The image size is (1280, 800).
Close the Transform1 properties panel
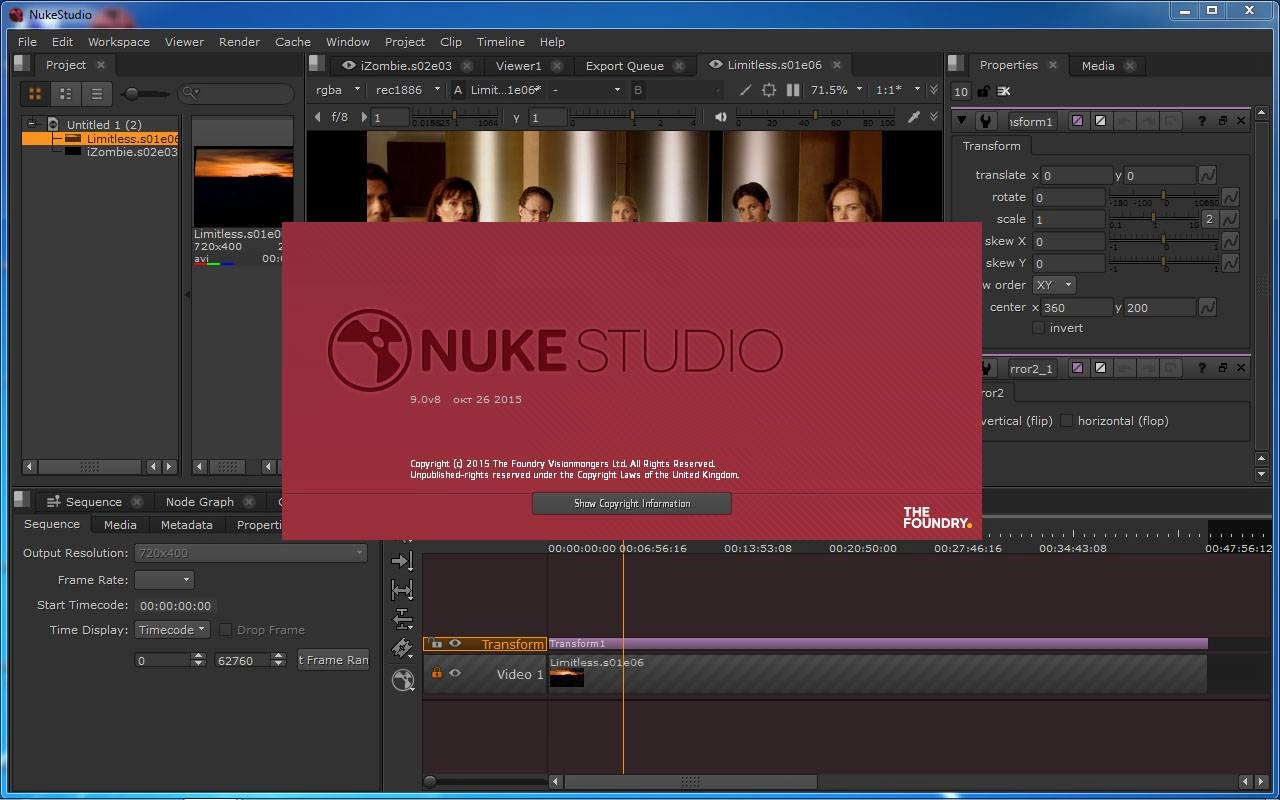[1241, 121]
